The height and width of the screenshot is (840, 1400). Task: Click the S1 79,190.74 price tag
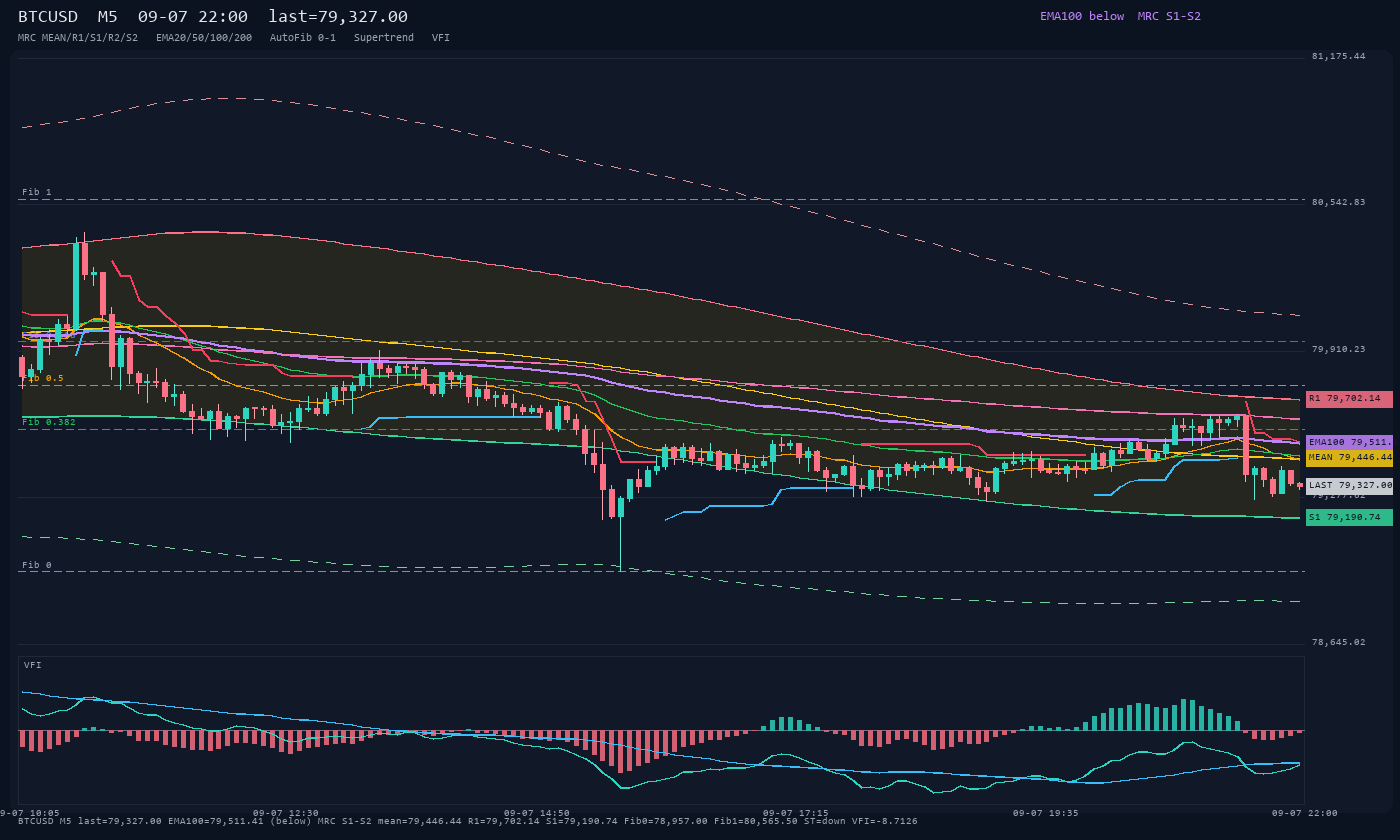point(1349,517)
